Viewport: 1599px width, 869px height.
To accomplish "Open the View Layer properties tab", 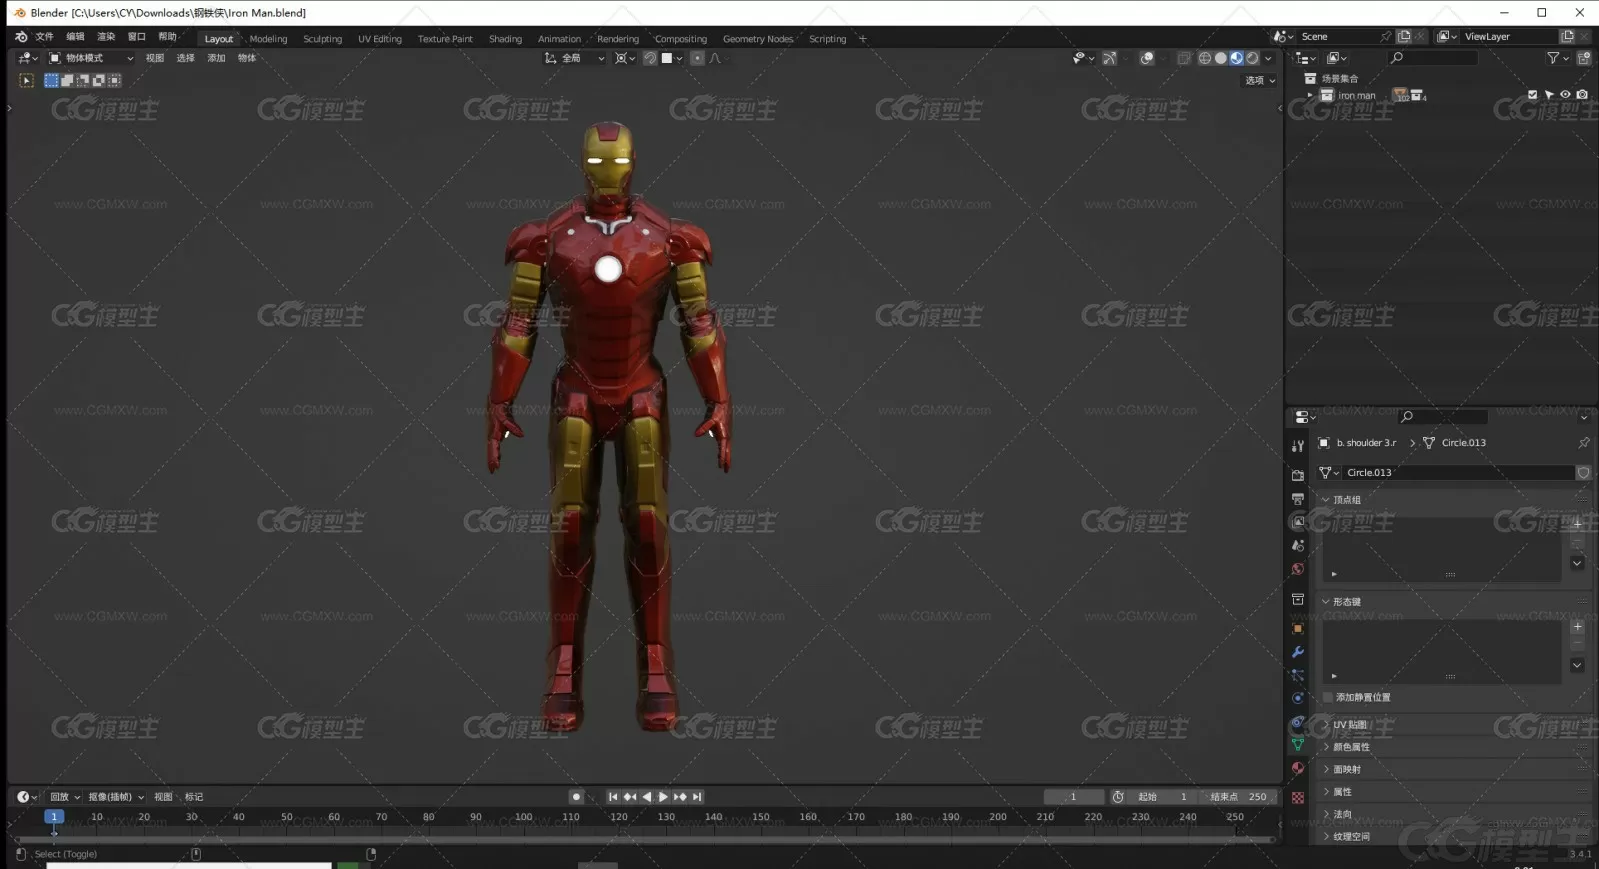I will click(1297, 522).
